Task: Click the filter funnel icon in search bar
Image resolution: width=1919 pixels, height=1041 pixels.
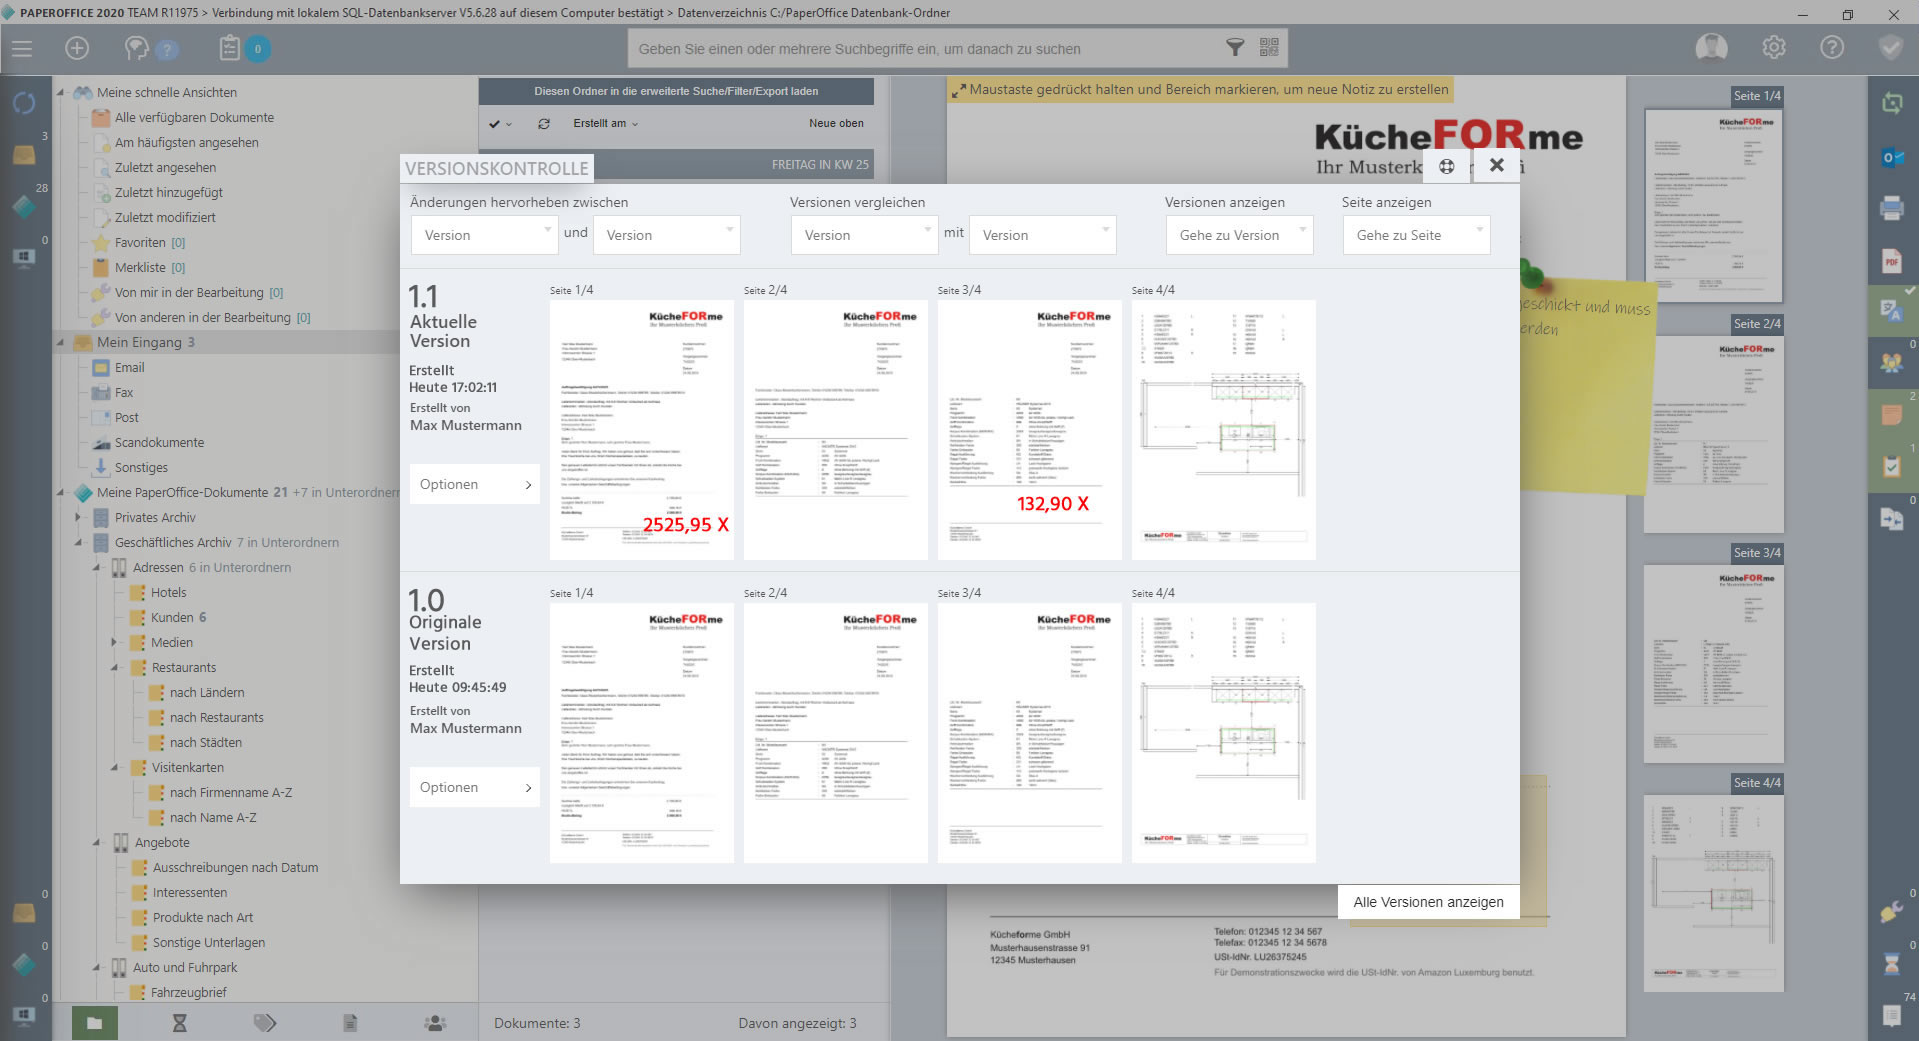Action: pos(1235,48)
